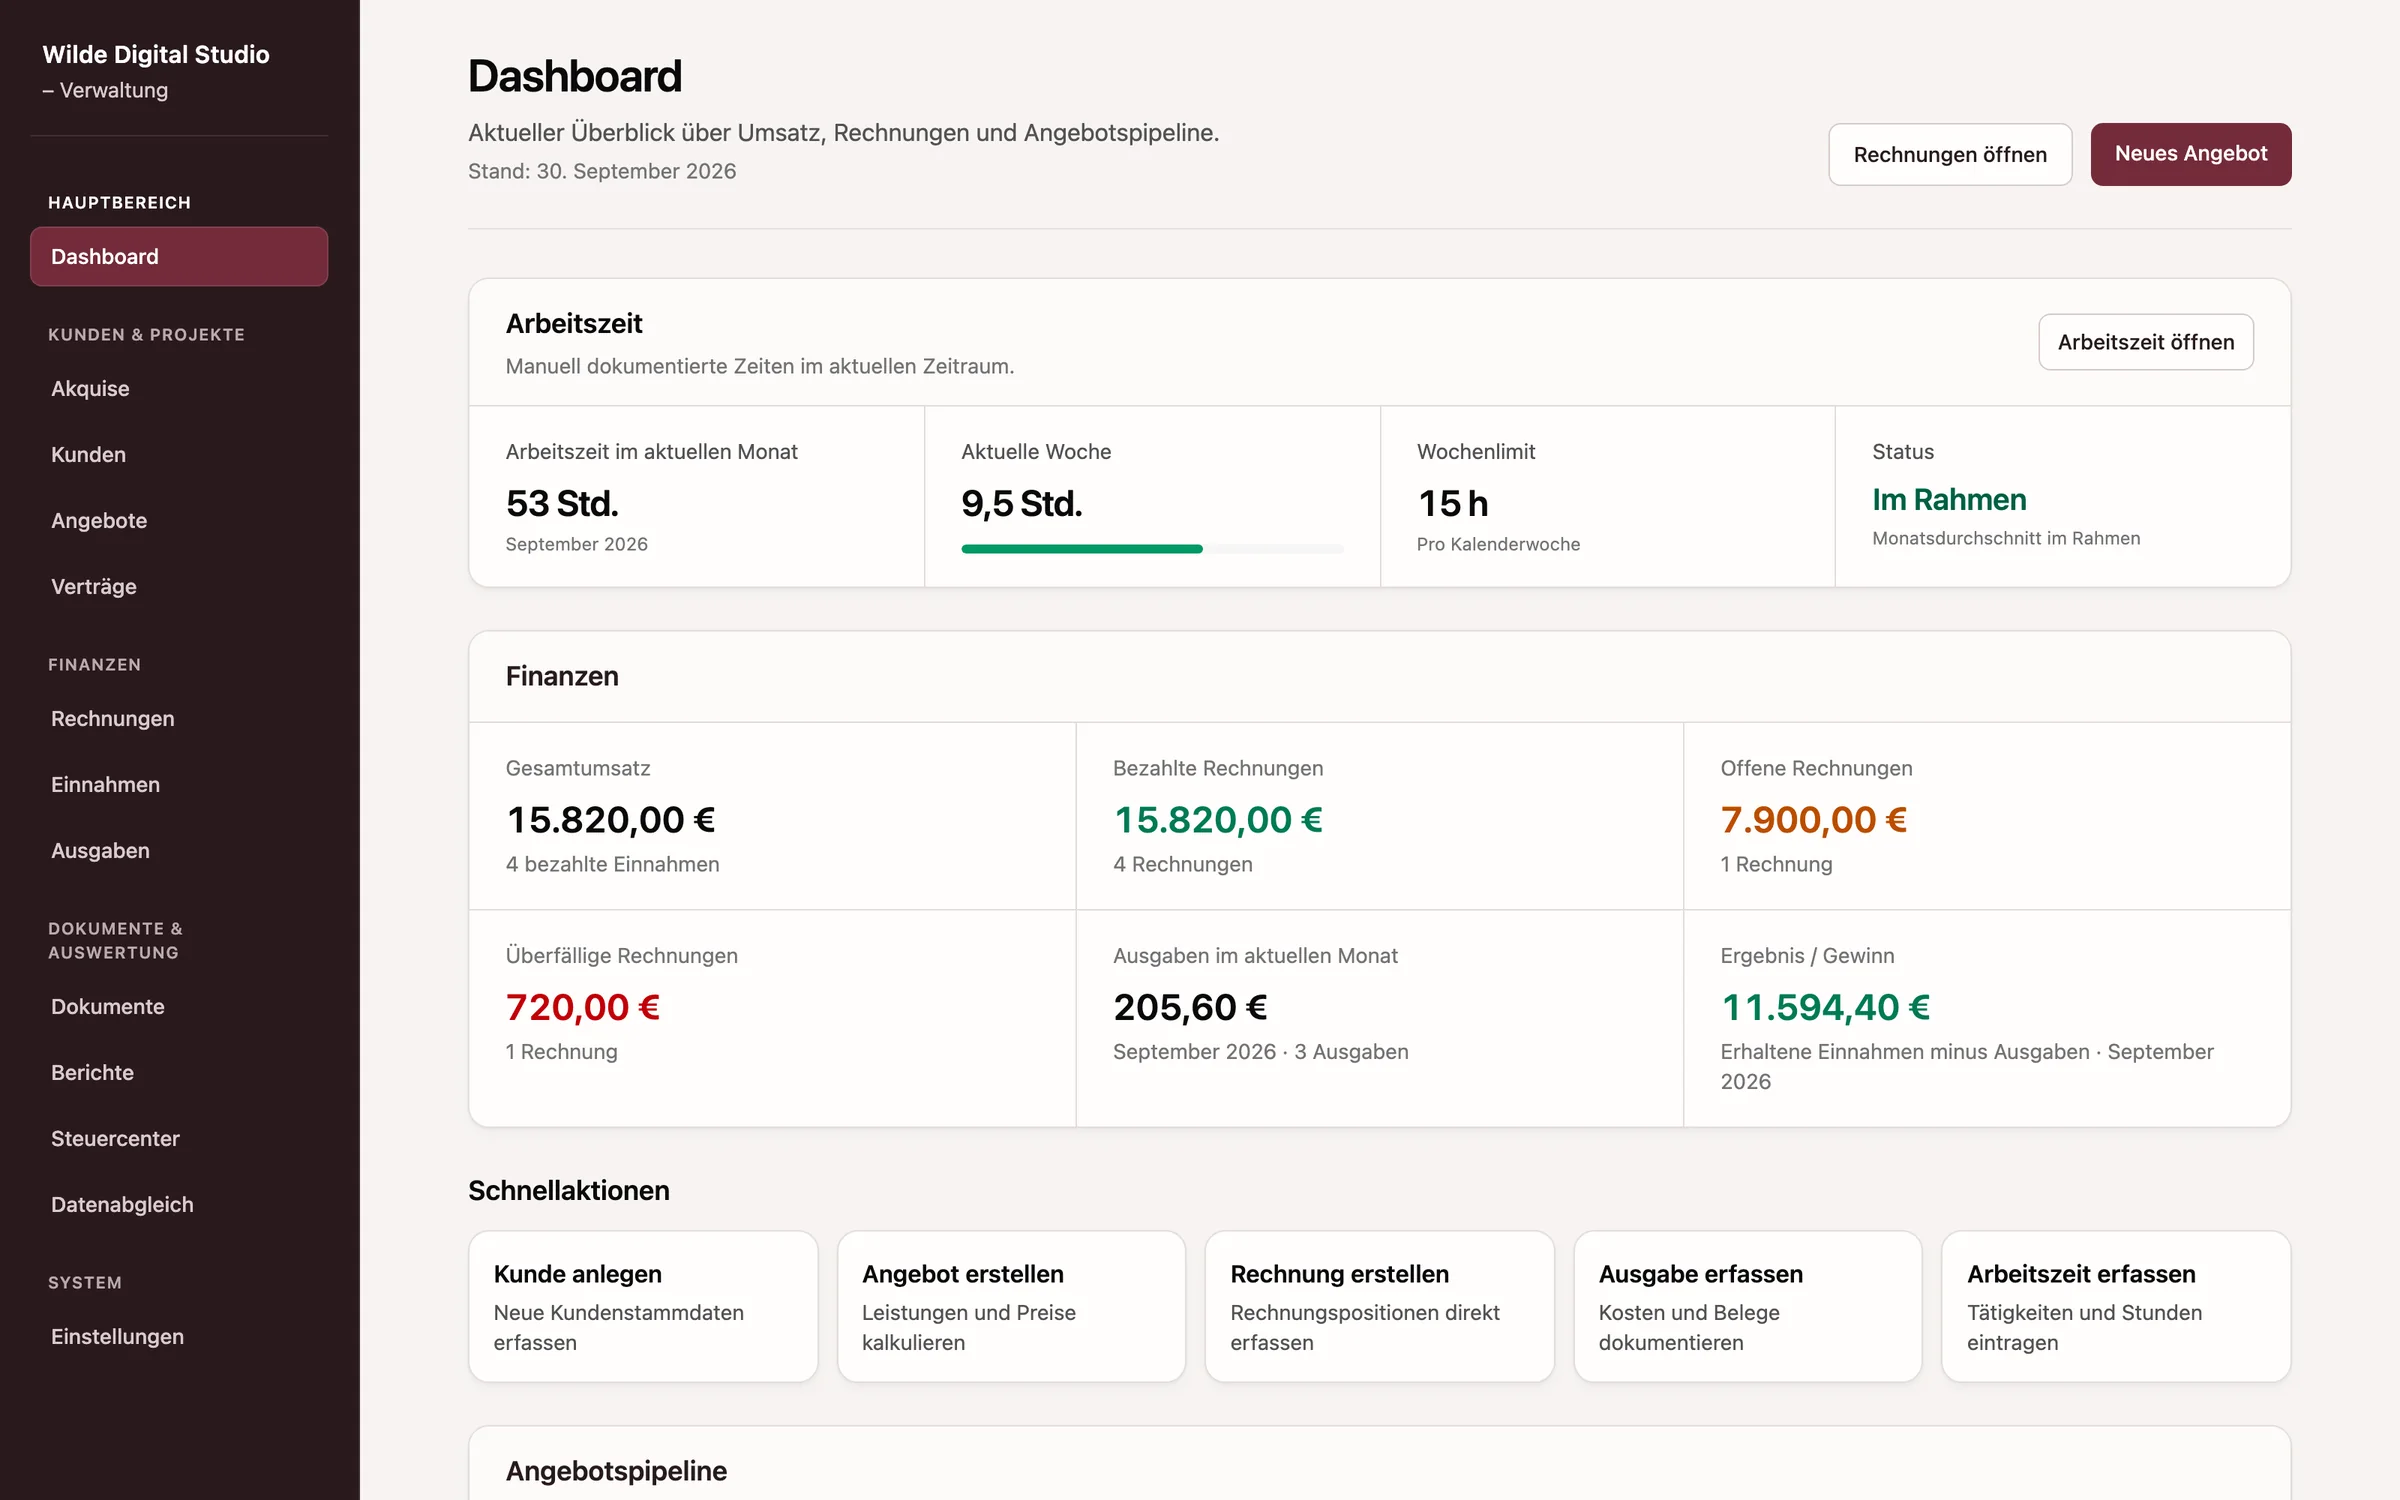Screen dimensions: 2400x1500
Task: Go to the Berichte section
Action: (x=179, y=1073)
